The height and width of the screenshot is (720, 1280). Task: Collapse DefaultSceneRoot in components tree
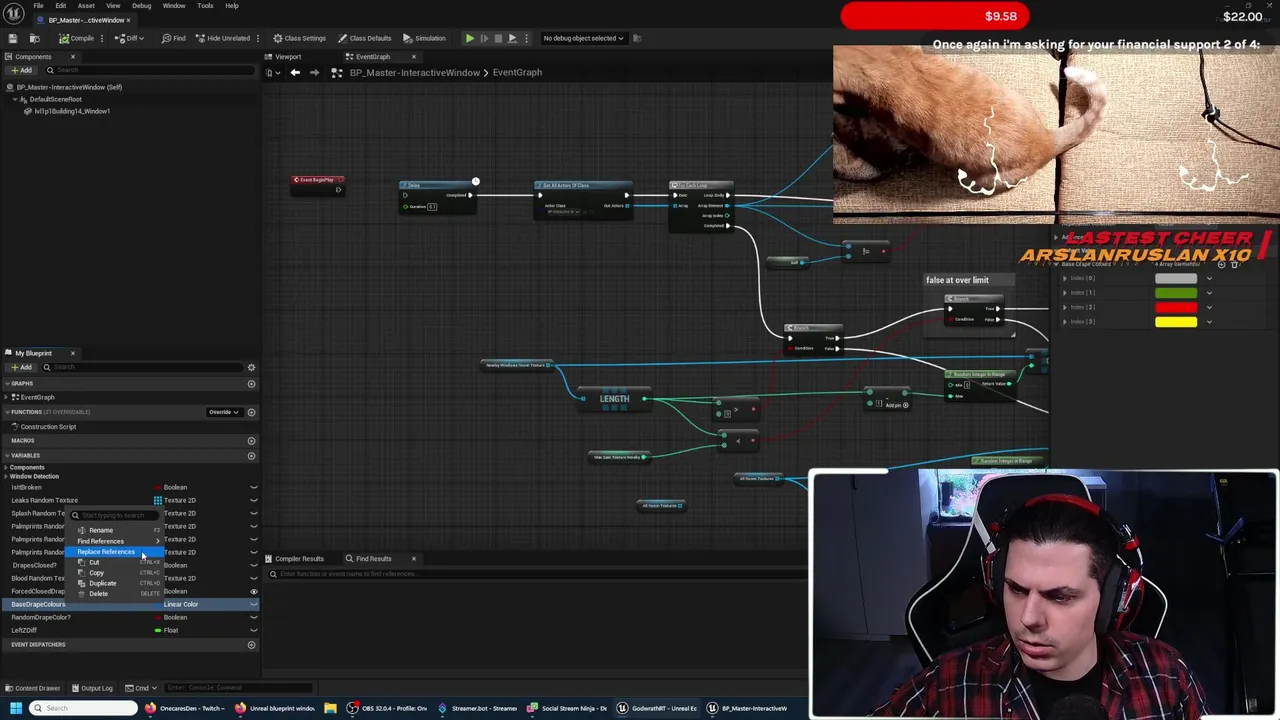coord(14,100)
